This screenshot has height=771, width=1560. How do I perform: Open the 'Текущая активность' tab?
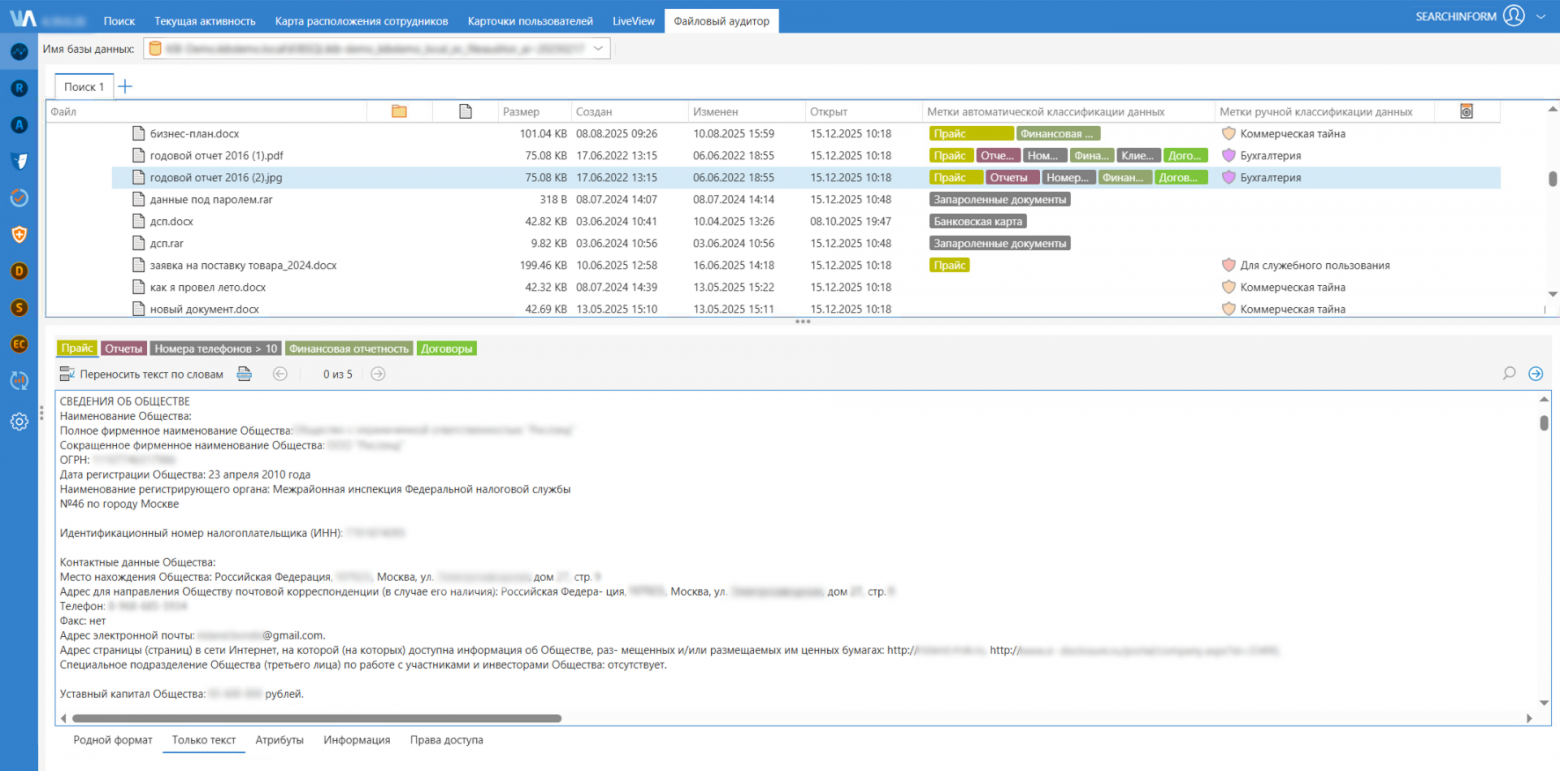point(205,21)
